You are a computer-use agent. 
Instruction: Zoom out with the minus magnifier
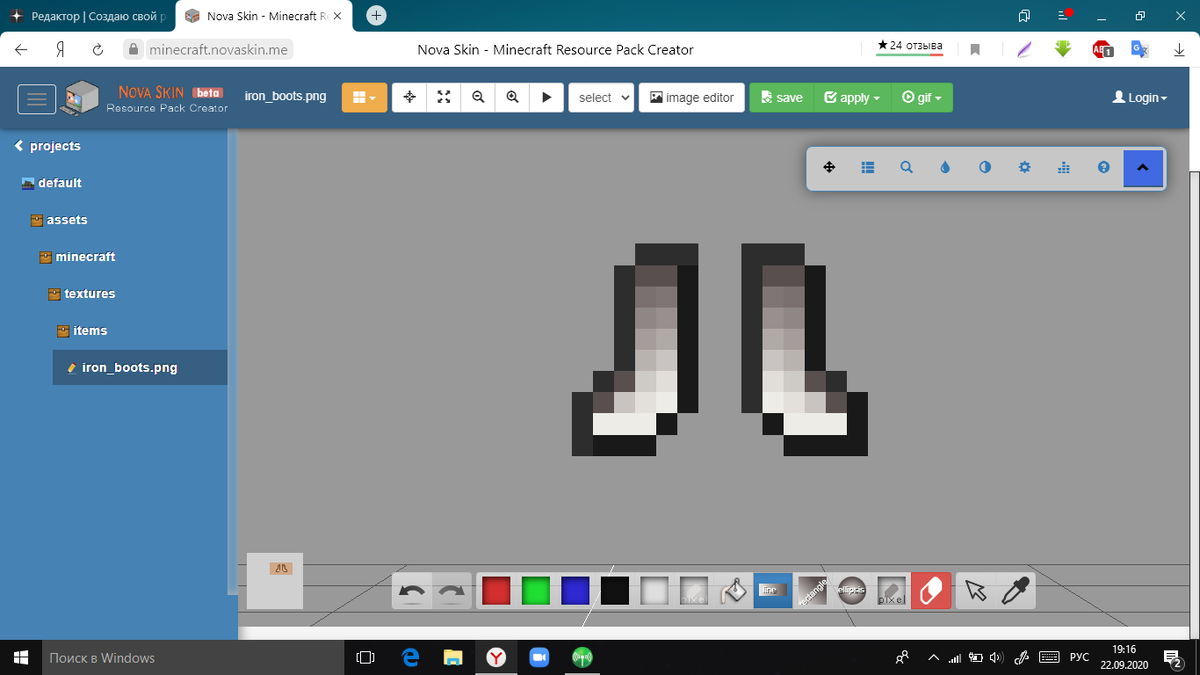478,97
